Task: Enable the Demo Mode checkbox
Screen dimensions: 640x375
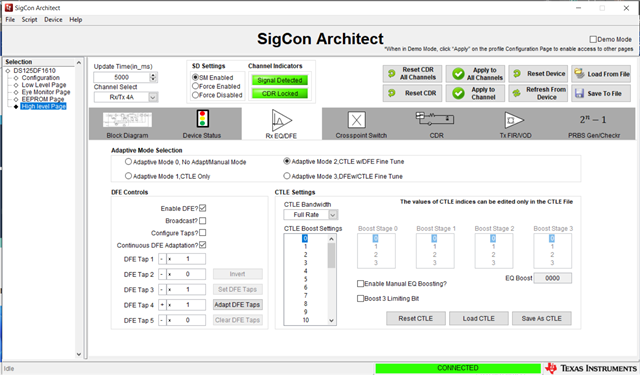Action: [x=593, y=39]
